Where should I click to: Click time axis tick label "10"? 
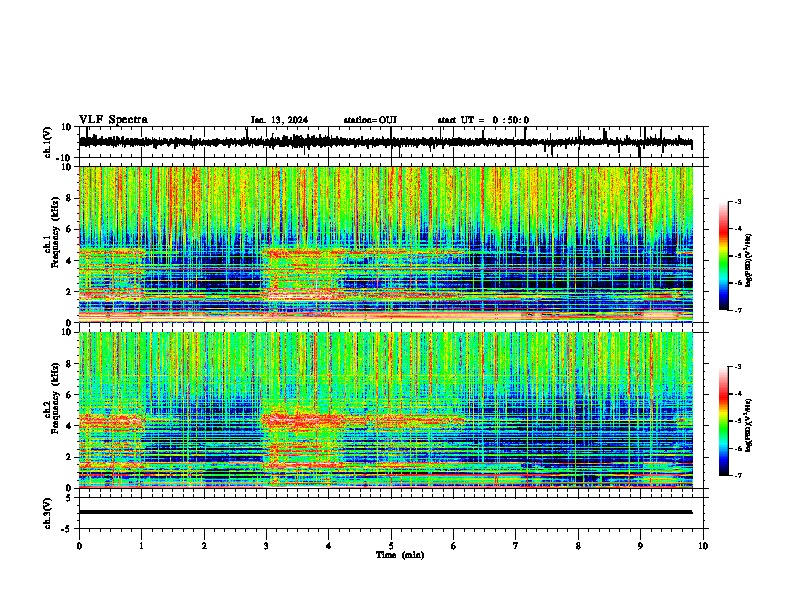click(703, 546)
